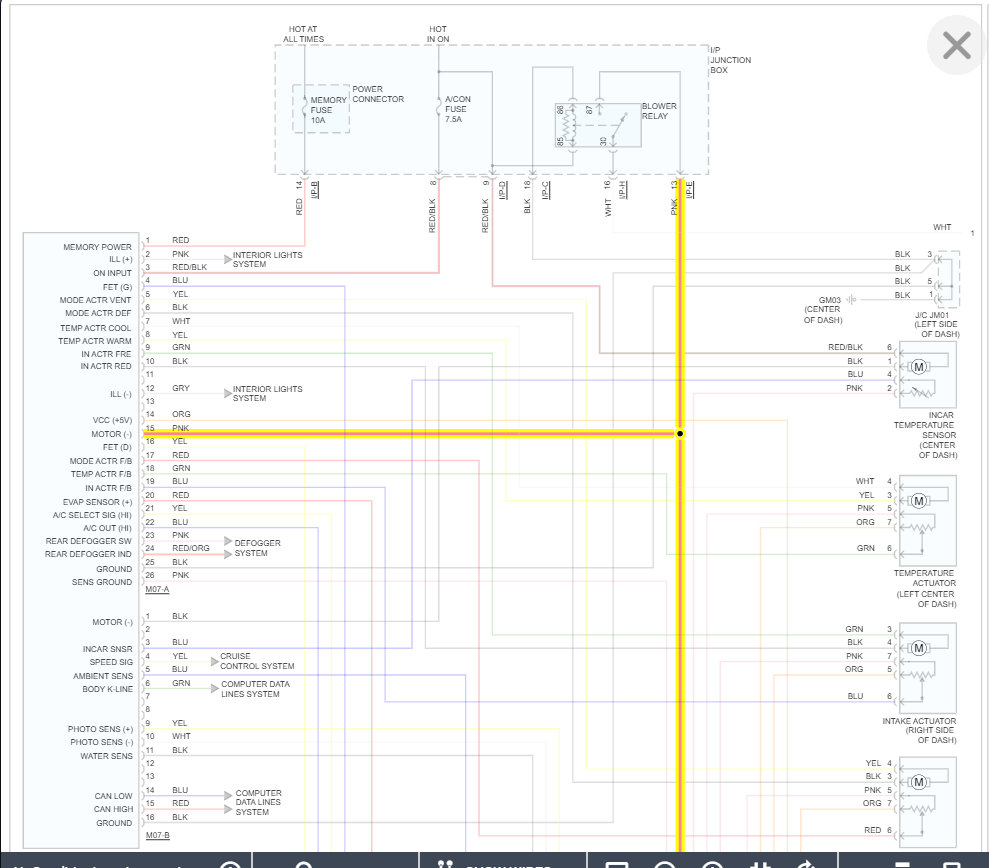The width and height of the screenshot is (989, 868).
Task: Select the POWER CONNECTOR label
Action: tap(378, 94)
